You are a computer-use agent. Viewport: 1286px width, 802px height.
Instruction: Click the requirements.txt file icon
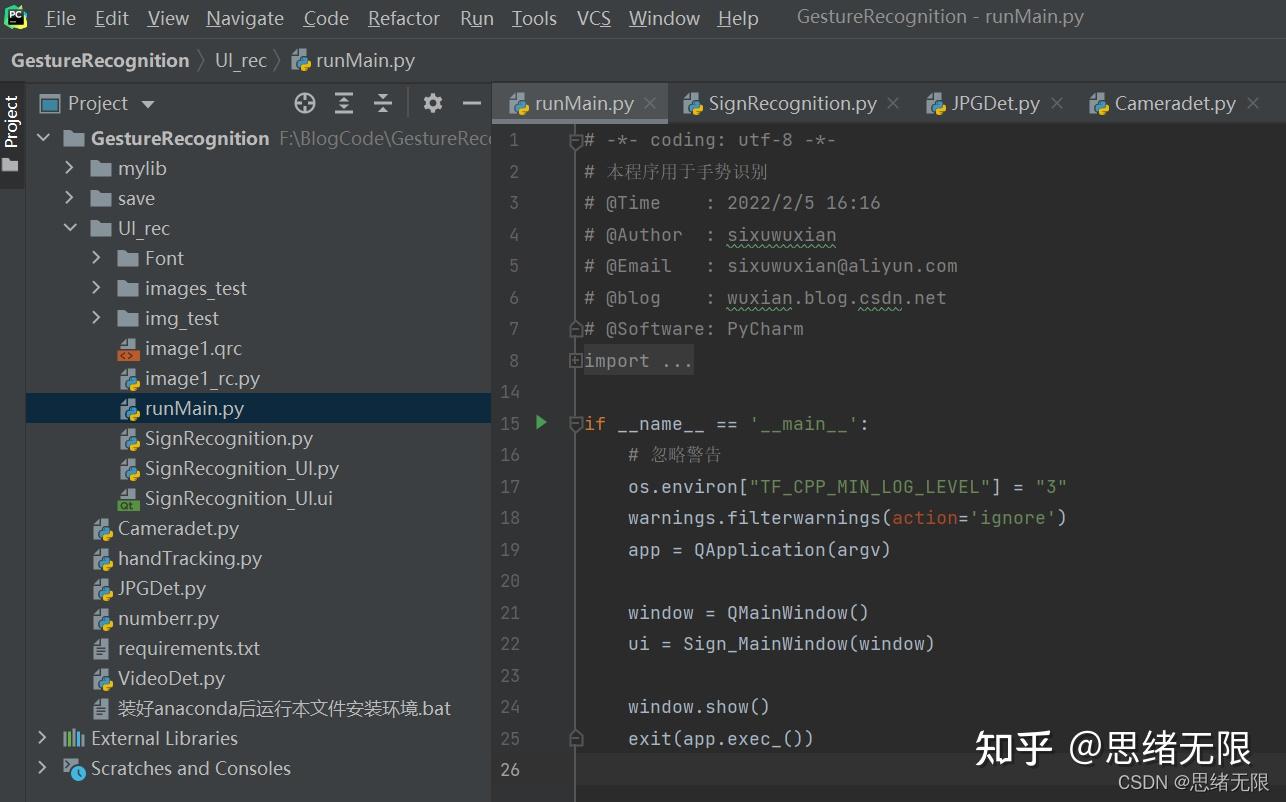click(x=101, y=649)
